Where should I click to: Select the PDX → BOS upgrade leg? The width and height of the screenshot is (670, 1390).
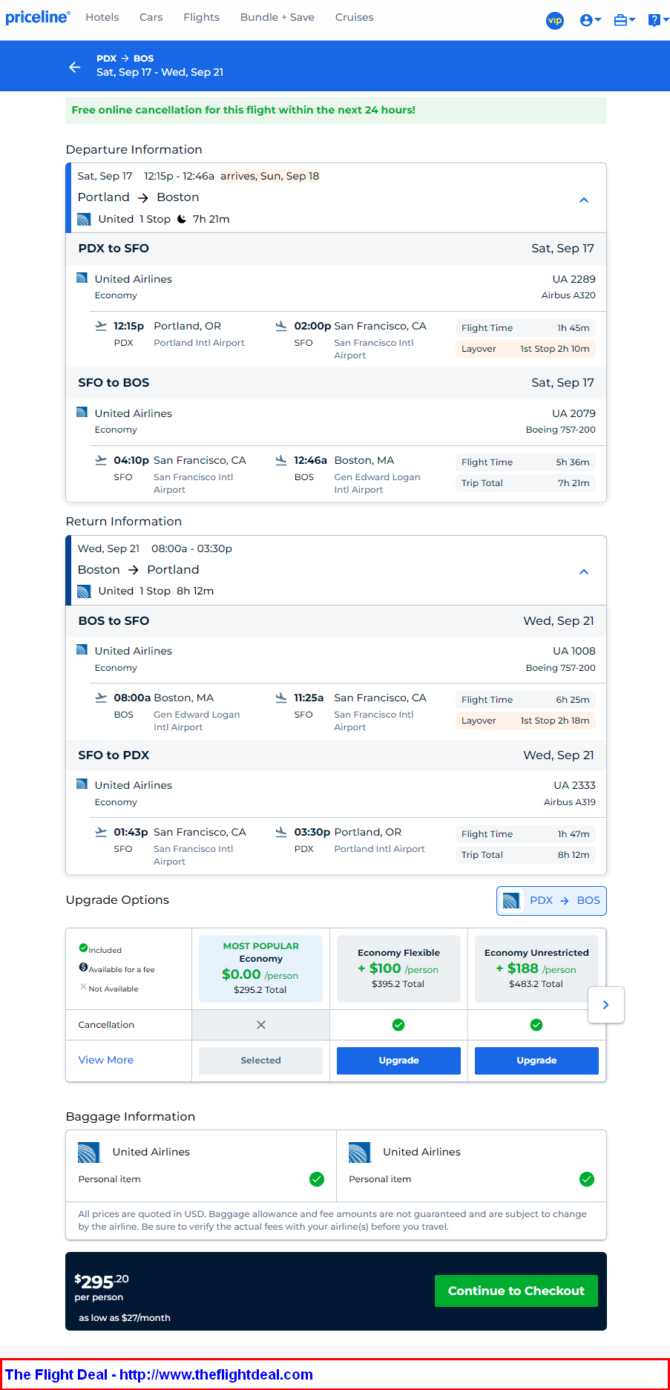pyautogui.click(x=551, y=901)
